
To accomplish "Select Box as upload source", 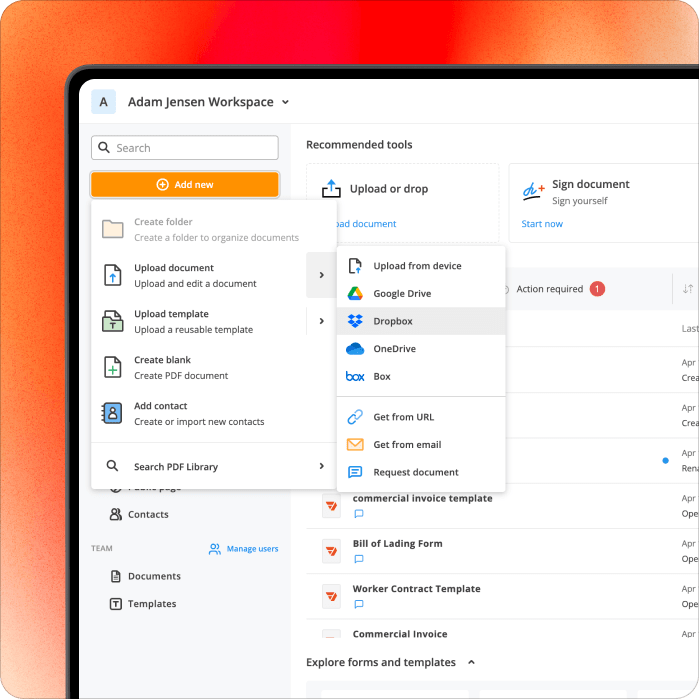I will click(x=421, y=376).
